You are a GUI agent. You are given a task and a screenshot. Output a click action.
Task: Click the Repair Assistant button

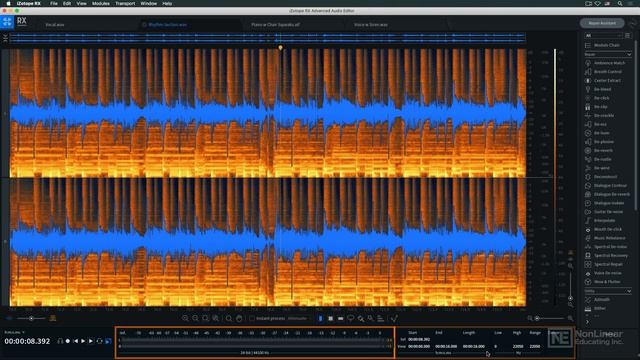coord(602,23)
